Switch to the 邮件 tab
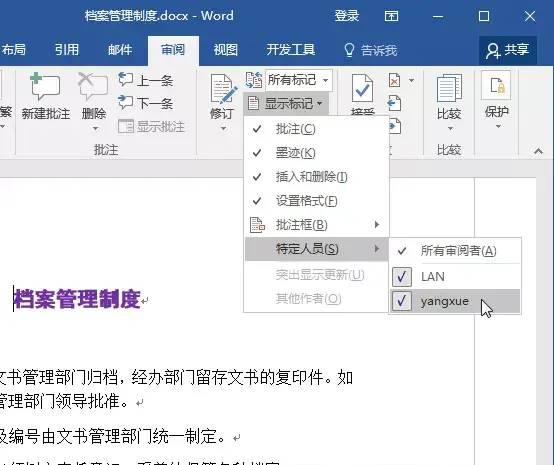 [x=120, y=50]
